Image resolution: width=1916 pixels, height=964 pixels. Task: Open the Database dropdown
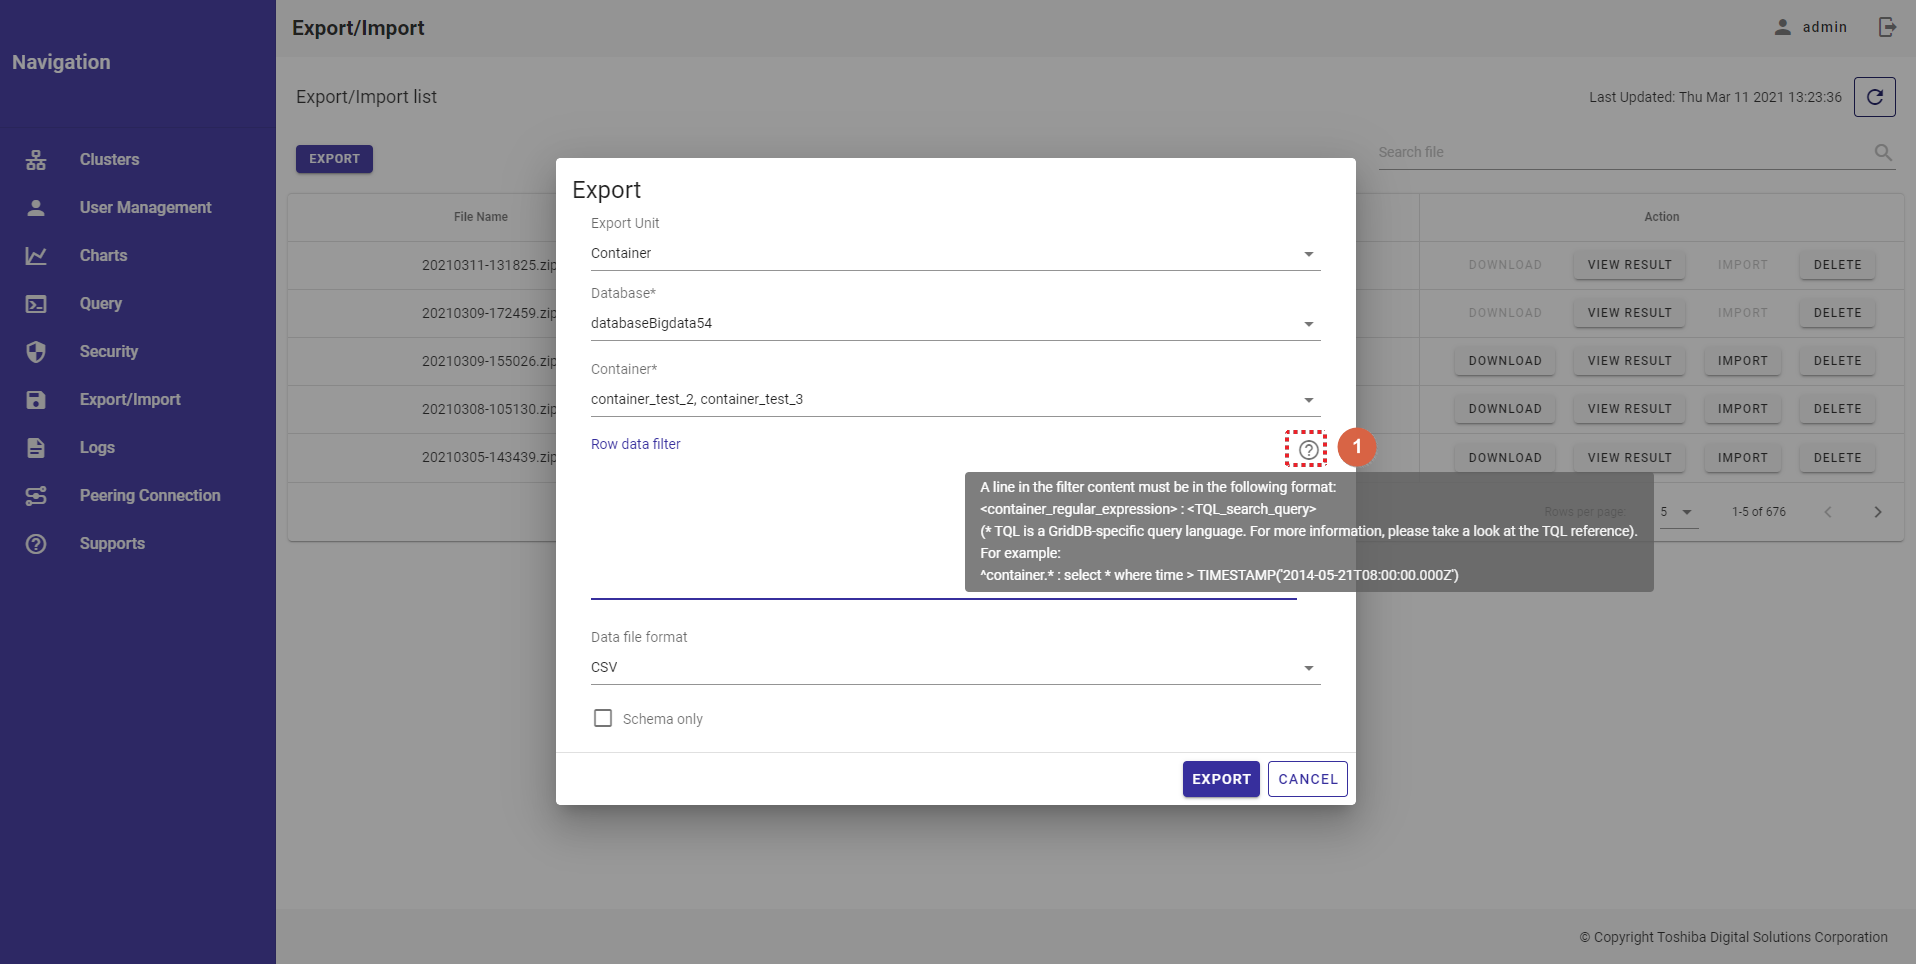[x=955, y=324]
